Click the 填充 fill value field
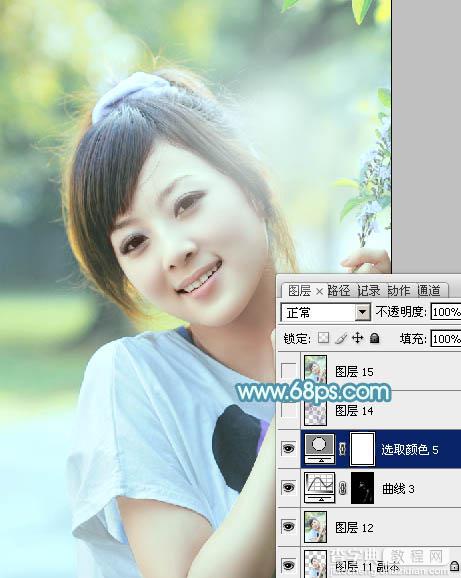This screenshot has width=461, height=578. tap(446, 338)
